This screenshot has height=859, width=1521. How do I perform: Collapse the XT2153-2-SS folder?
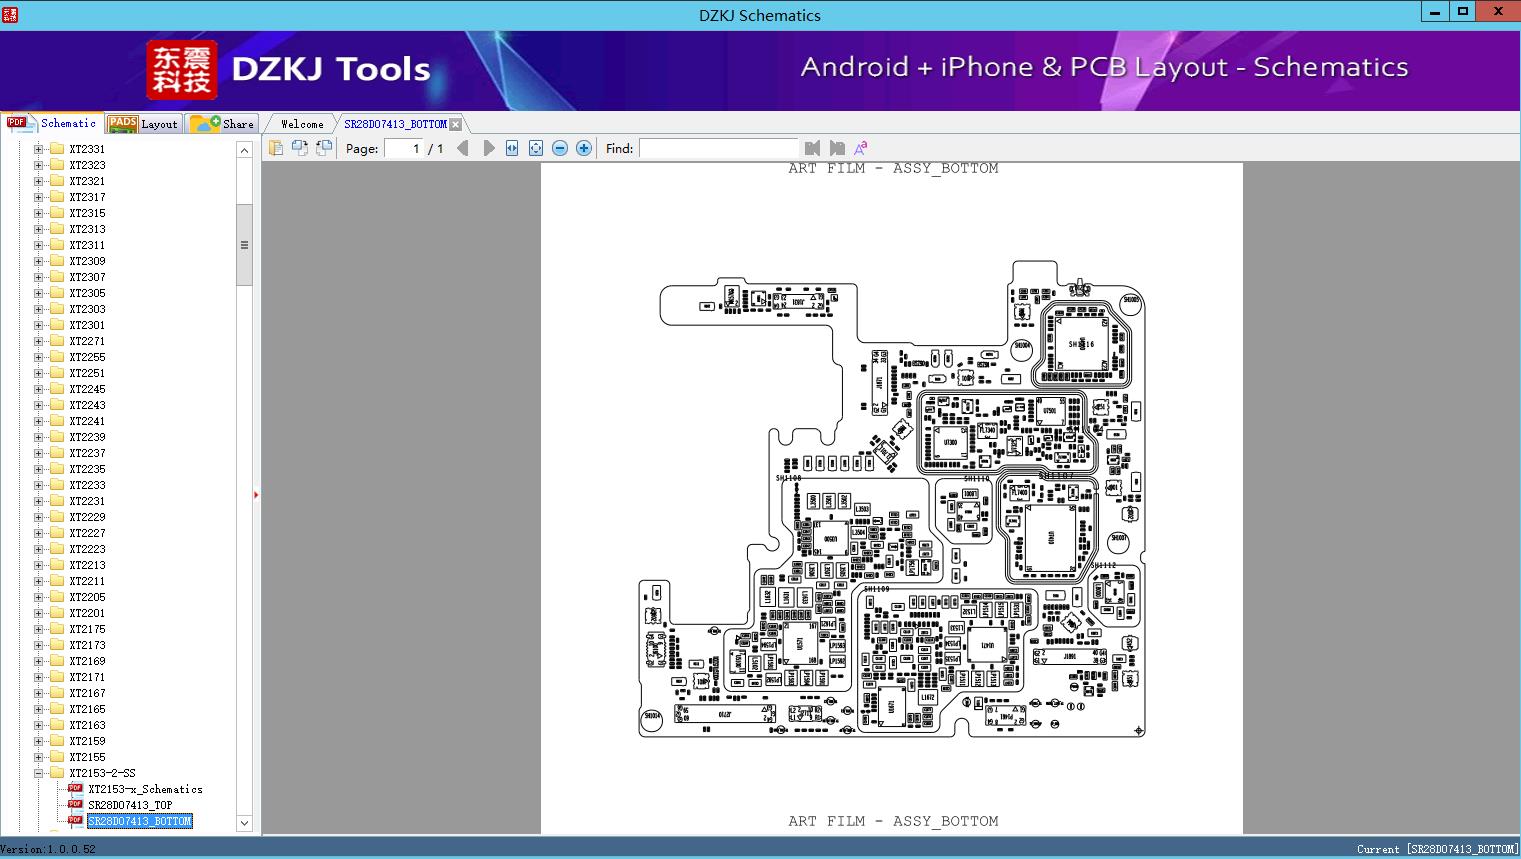(x=39, y=773)
